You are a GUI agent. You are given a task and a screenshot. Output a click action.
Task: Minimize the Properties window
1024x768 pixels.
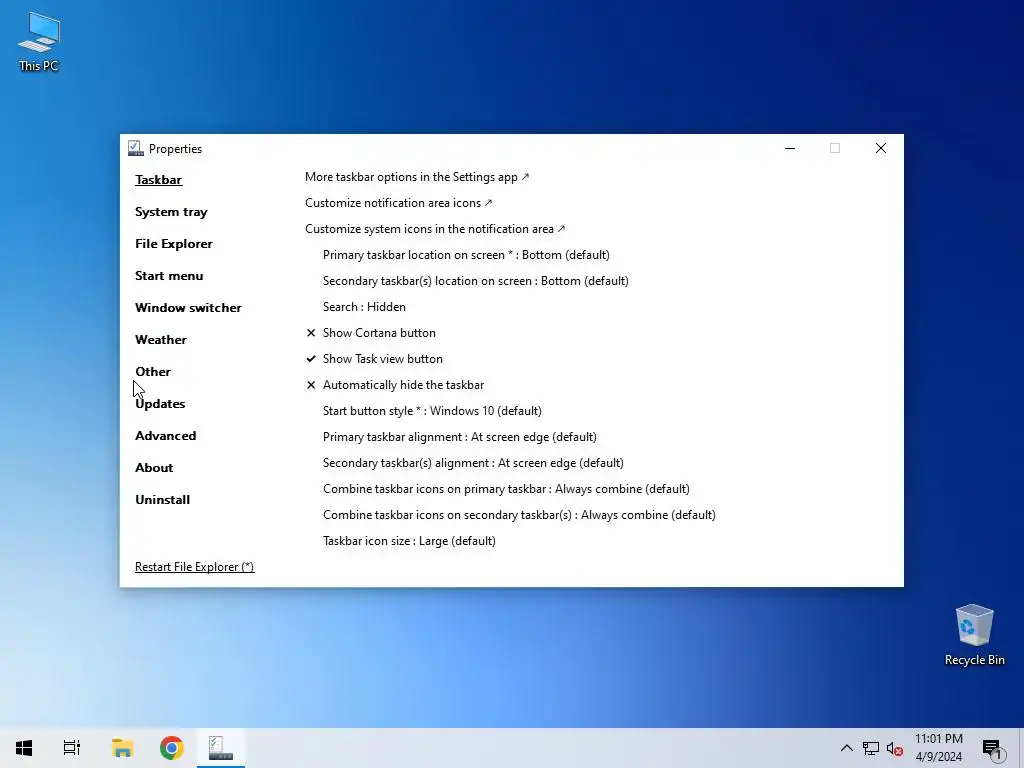pyautogui.click(x=790, y=148)
